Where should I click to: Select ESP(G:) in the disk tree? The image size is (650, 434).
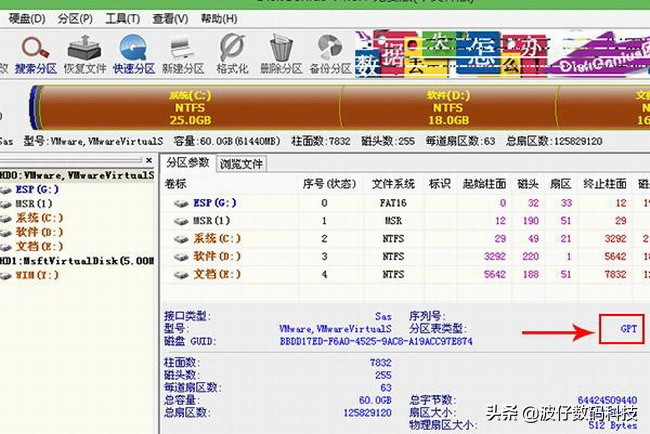point(37,189)
